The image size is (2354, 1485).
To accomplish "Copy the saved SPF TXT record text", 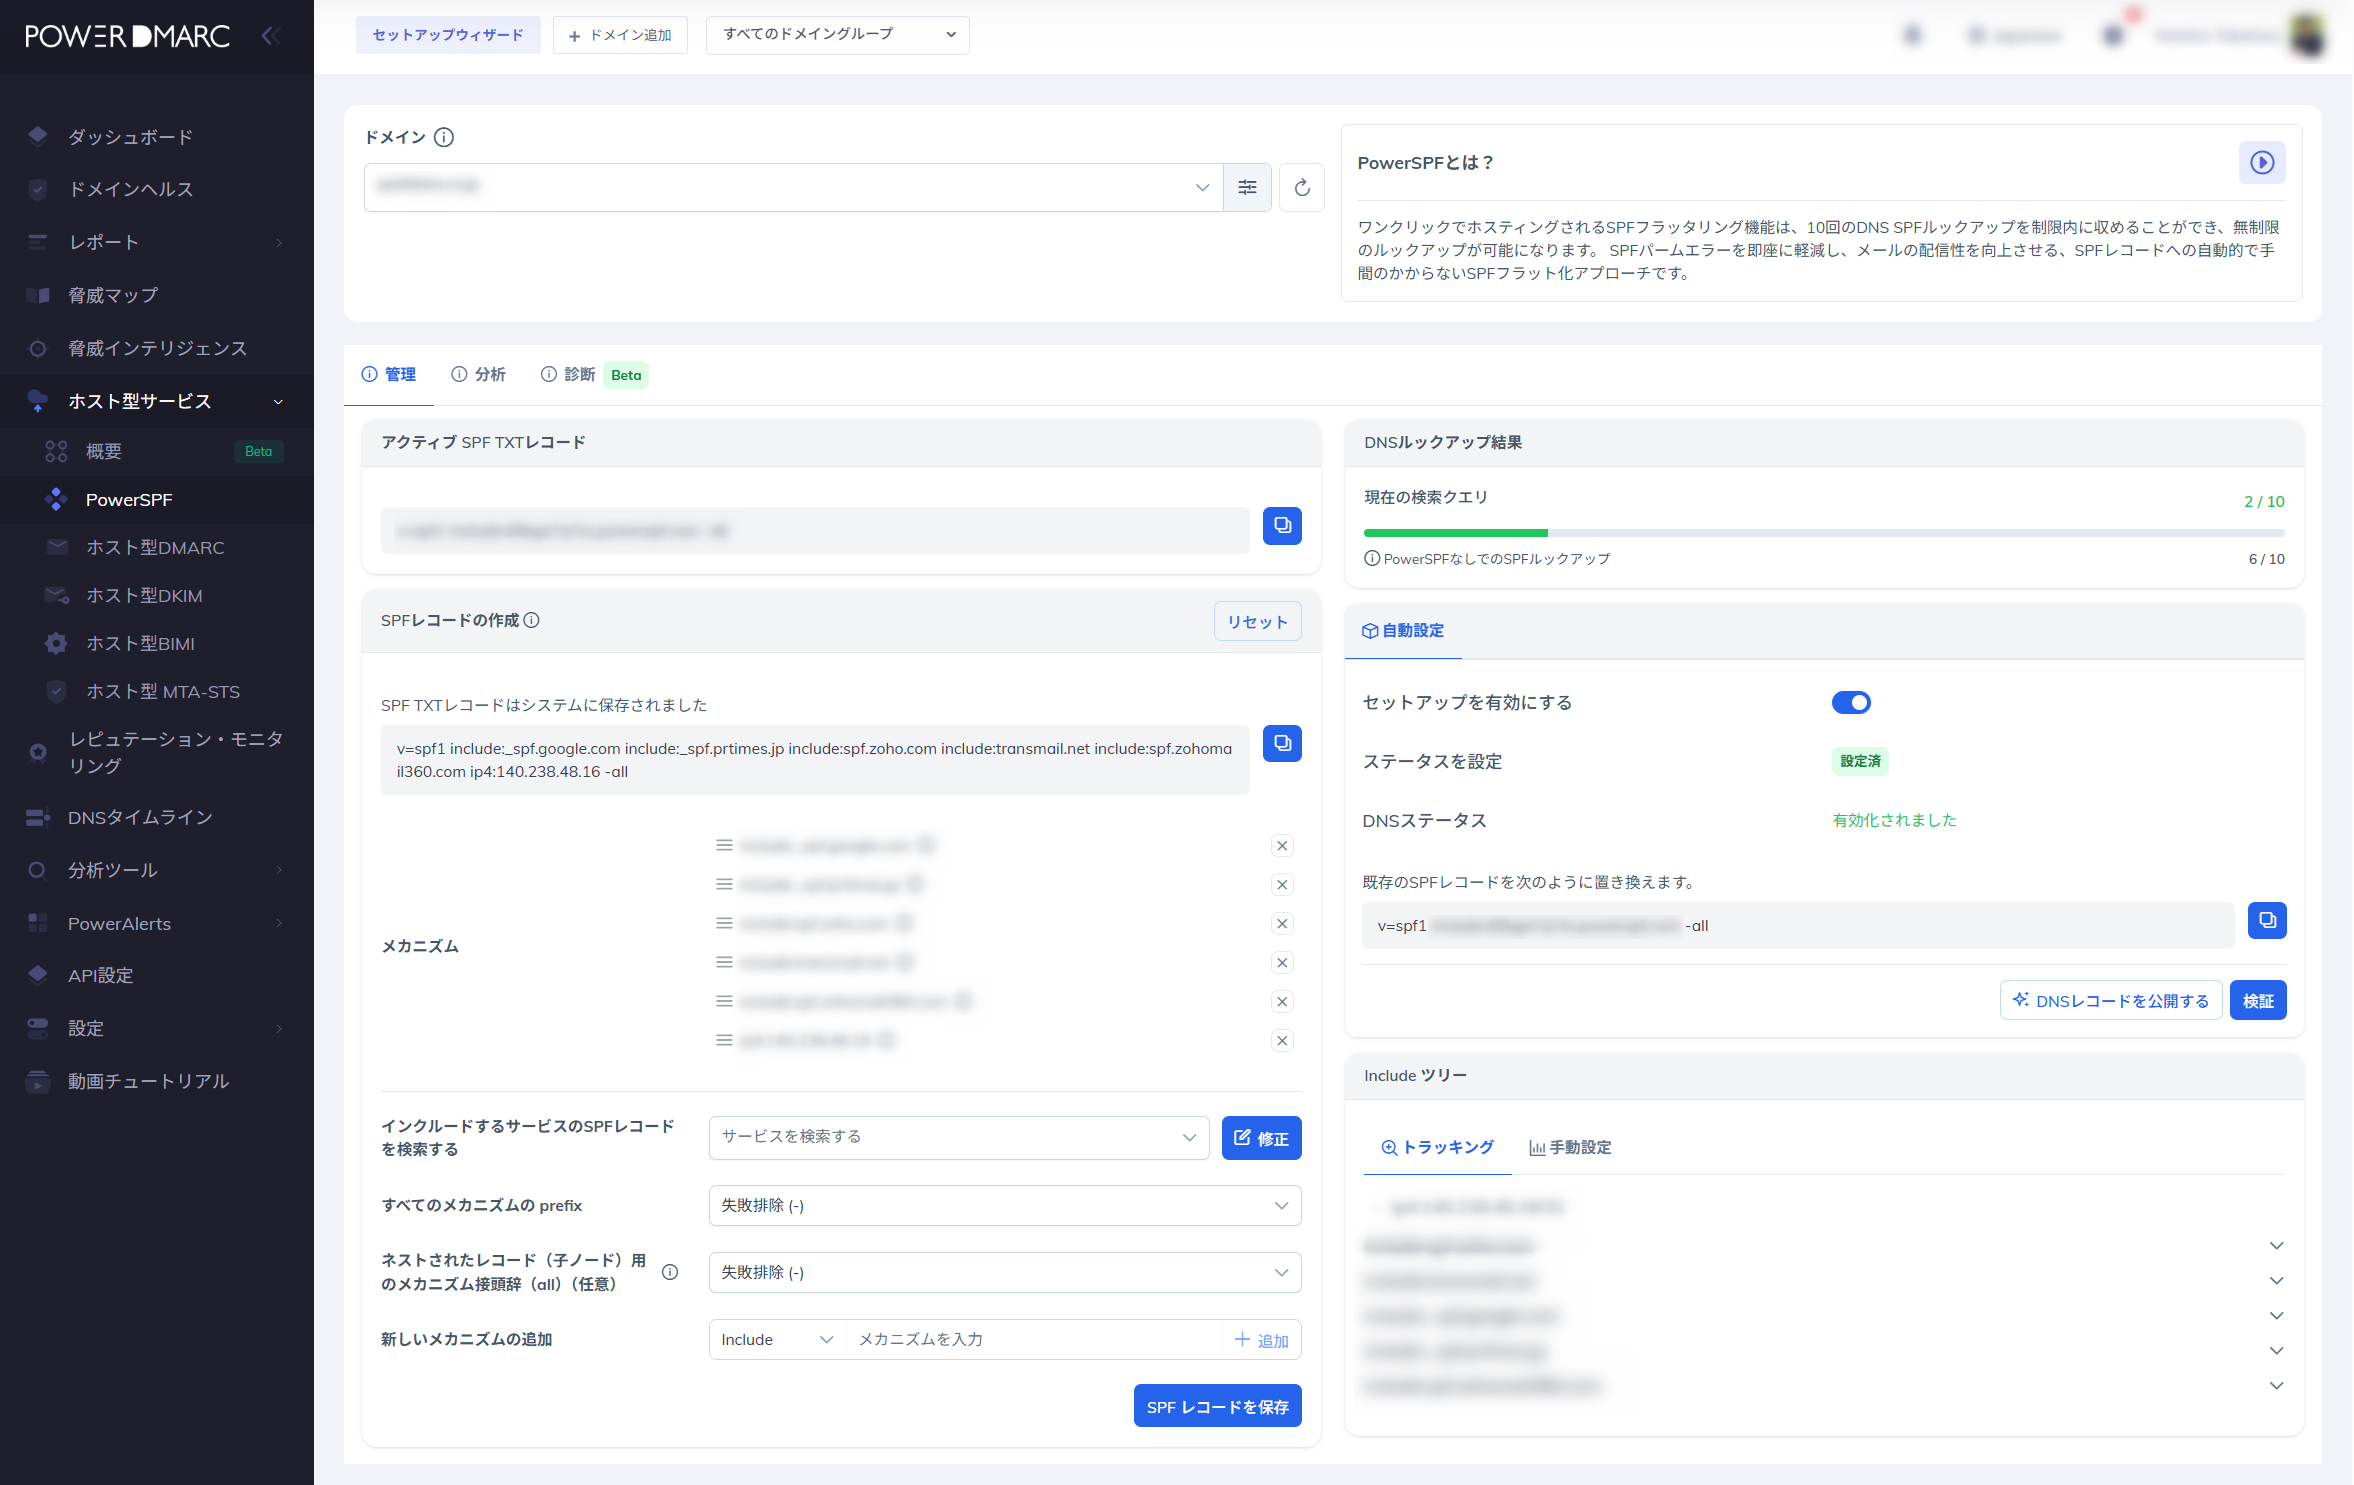I will click(1281, 744).
